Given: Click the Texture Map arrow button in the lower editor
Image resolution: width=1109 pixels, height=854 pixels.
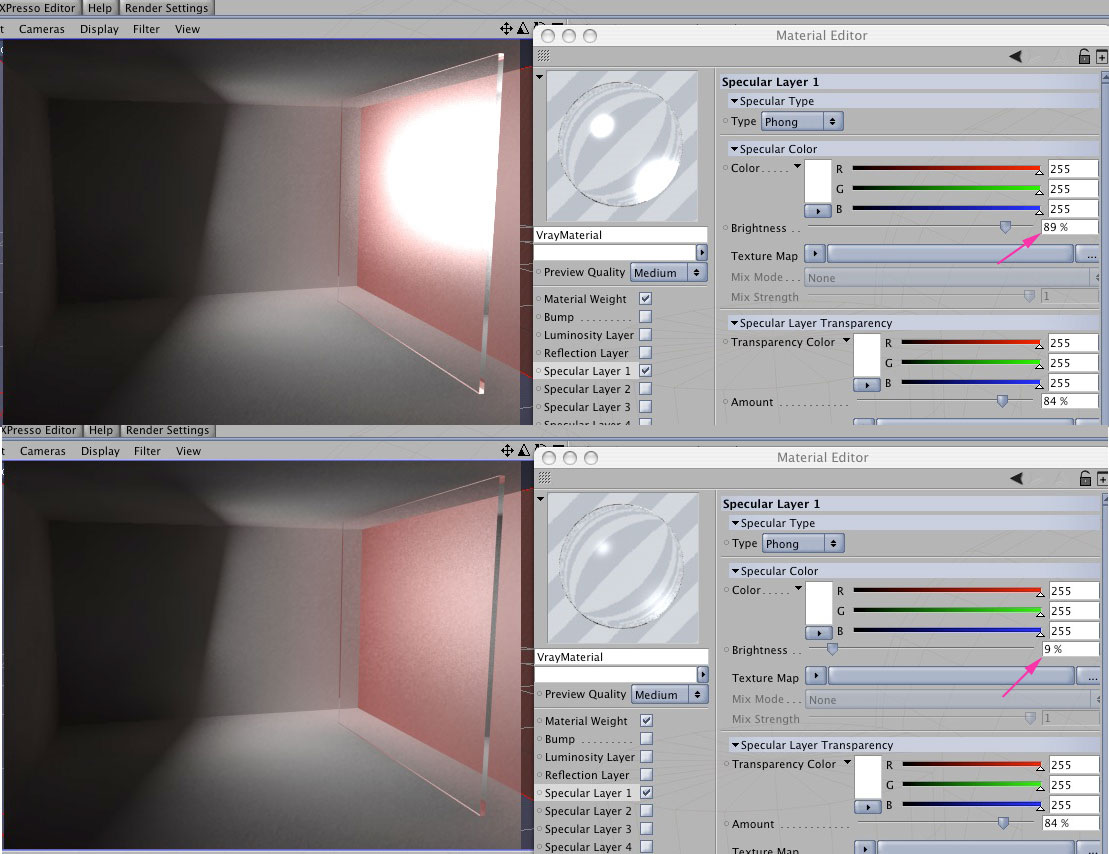Looking at the screenshot, I should click(x=815, y=675).
